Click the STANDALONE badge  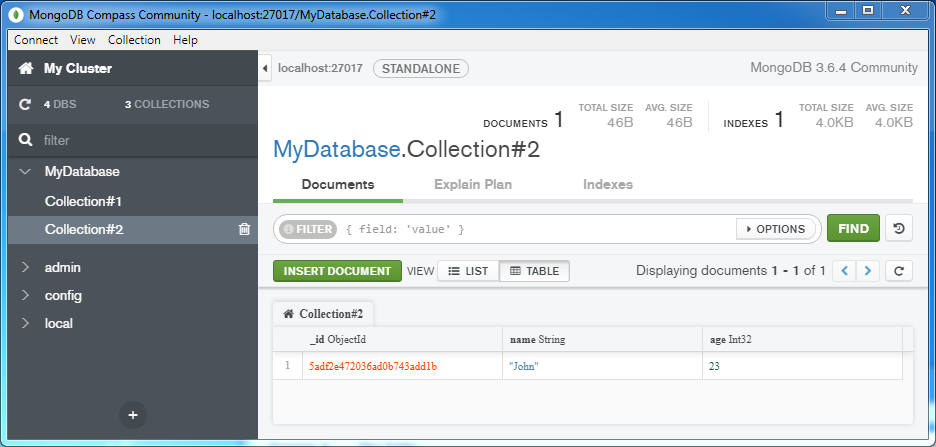(421, 69)
